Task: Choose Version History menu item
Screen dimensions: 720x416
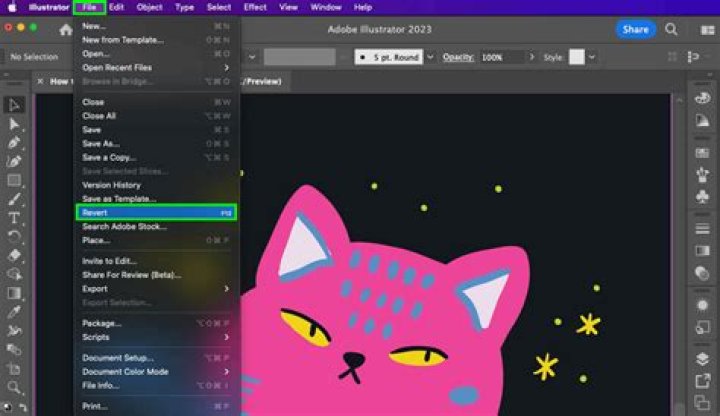Action: click(x=156, y=185)
